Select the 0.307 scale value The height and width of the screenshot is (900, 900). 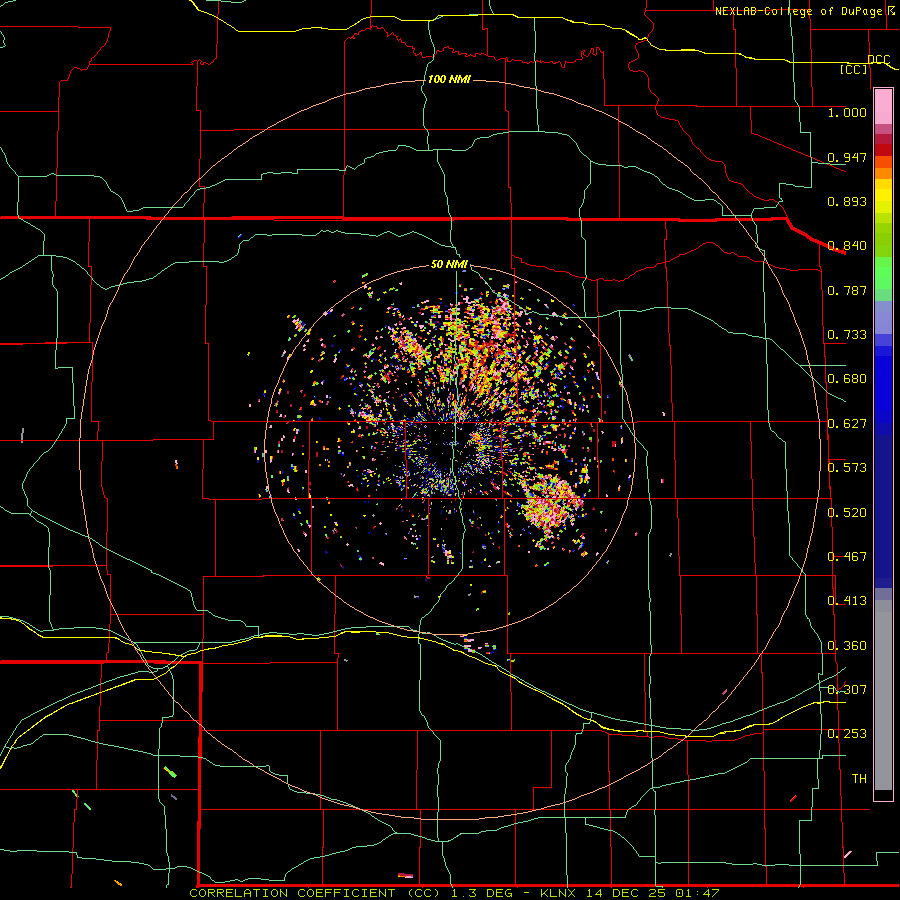[847, 690]
